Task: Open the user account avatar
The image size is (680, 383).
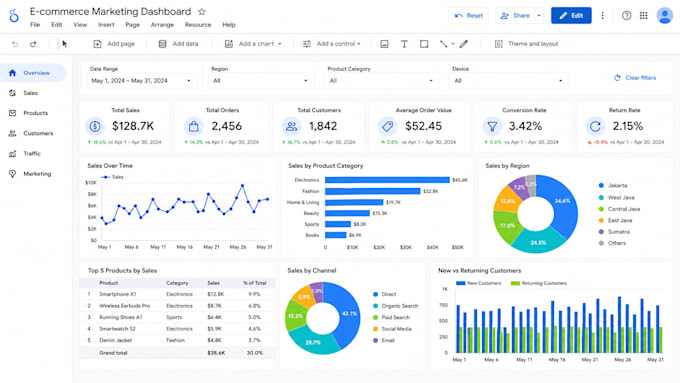Action: (x=664, y=16)
